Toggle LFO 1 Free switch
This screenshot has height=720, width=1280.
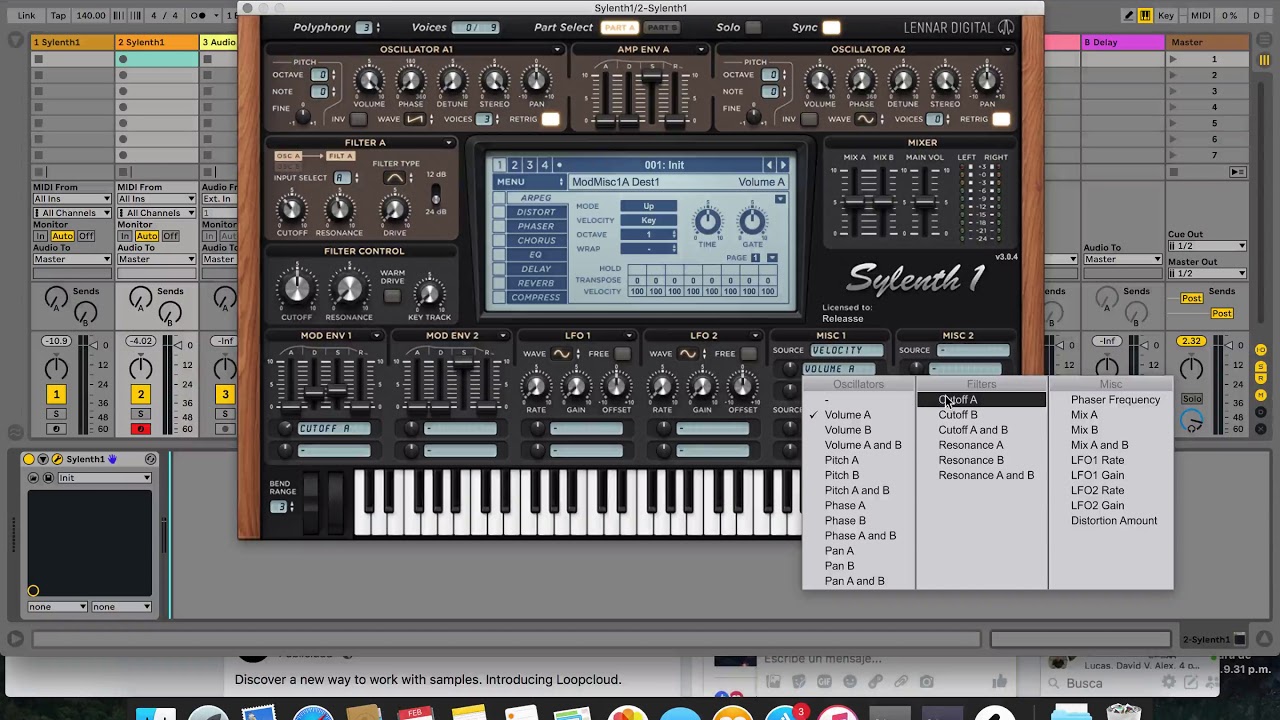click(x=623, y=353)
